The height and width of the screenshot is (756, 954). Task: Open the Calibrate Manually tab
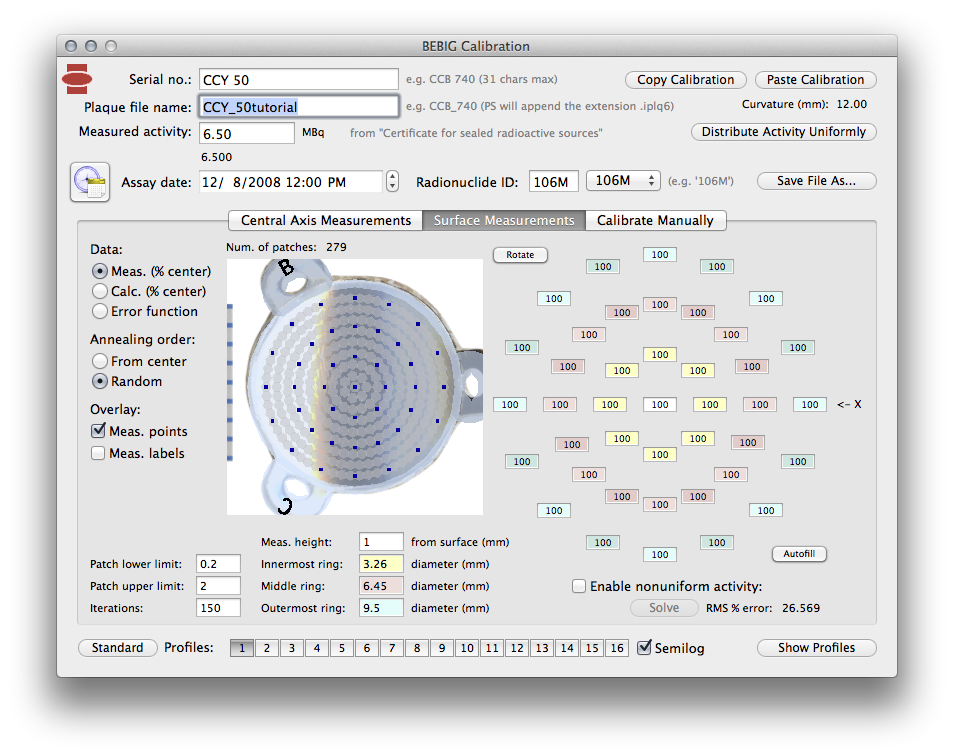[655, 220]
